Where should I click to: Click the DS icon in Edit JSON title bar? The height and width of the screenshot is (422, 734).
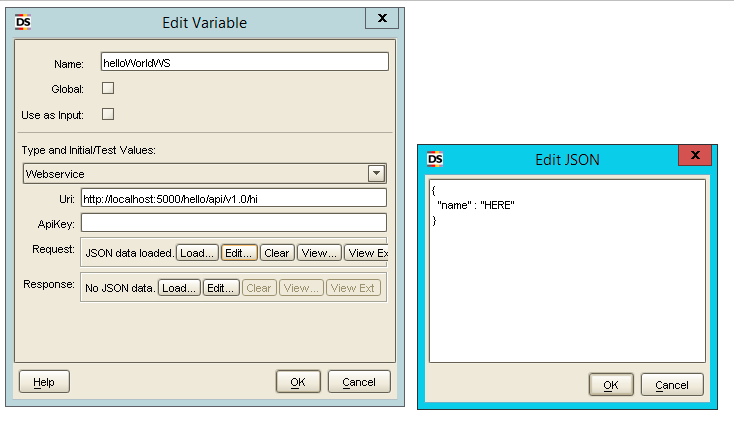point(435,159)
